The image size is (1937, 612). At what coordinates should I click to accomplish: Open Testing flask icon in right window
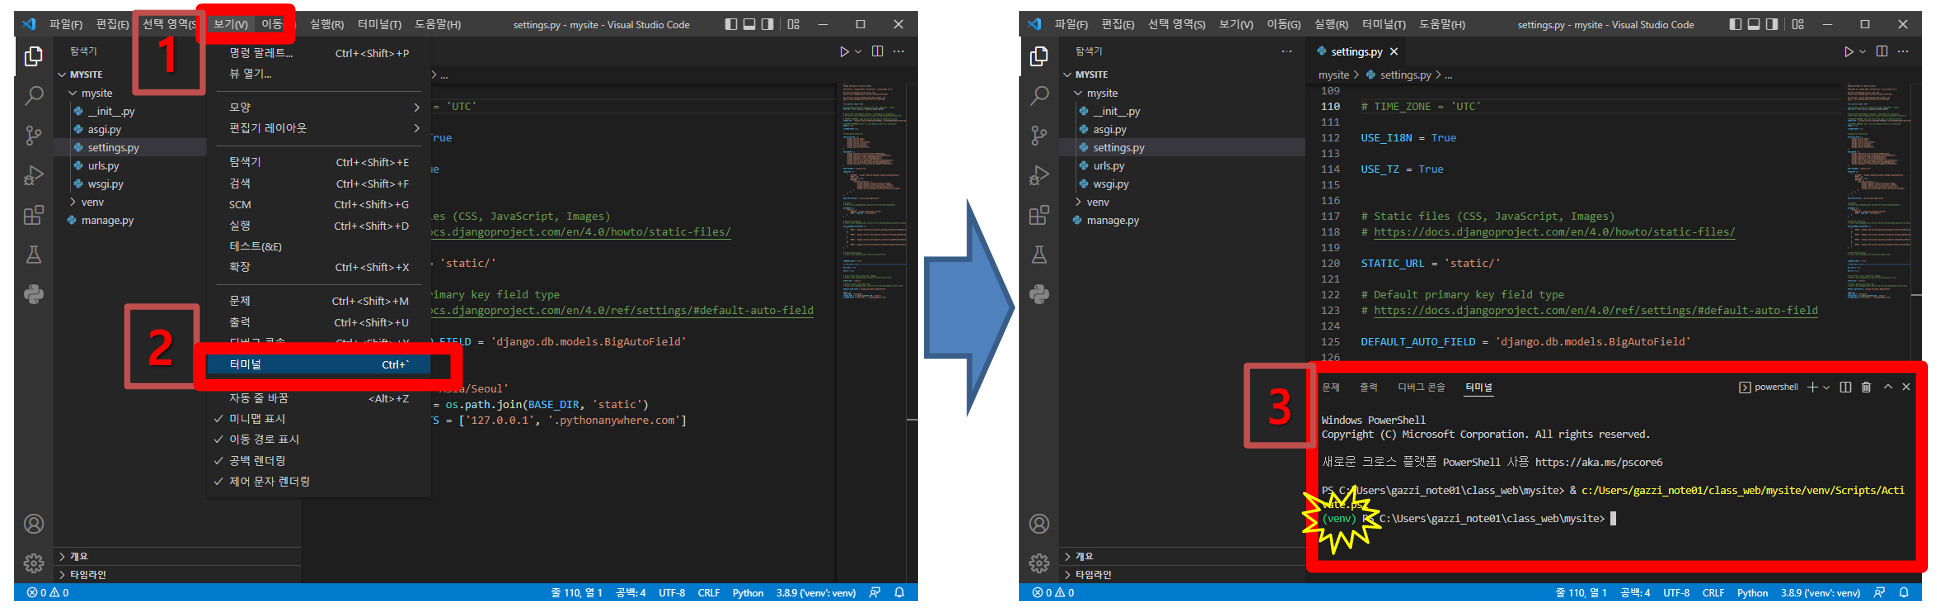[x=1040, y=255]
